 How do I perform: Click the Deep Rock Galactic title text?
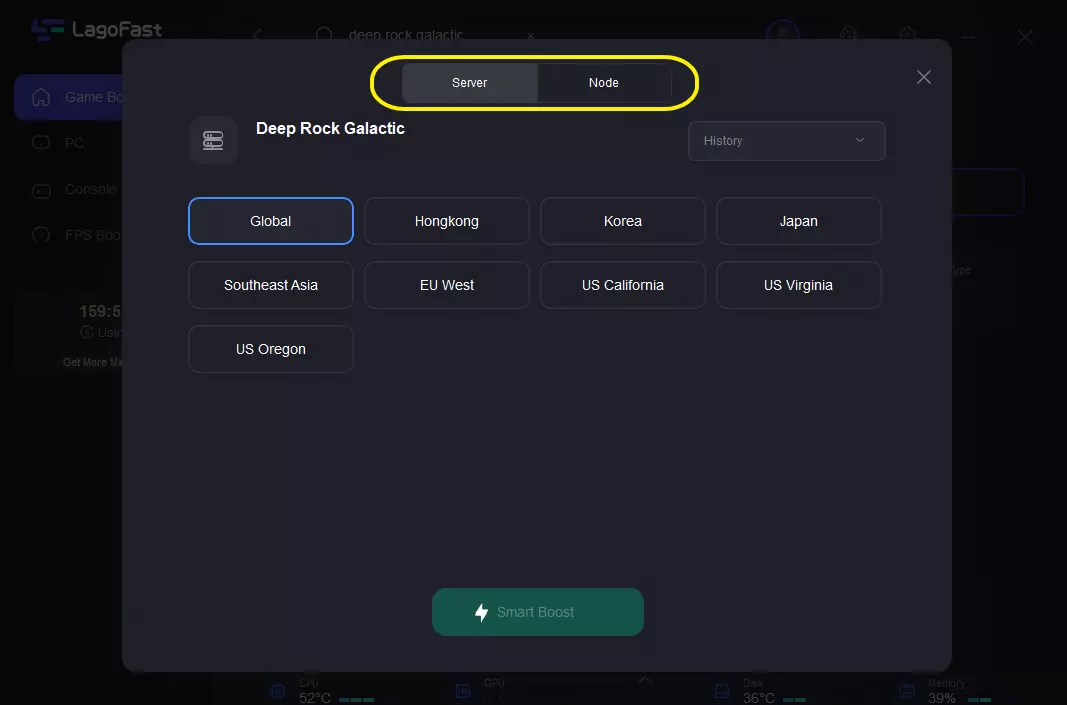click(330, 129)
